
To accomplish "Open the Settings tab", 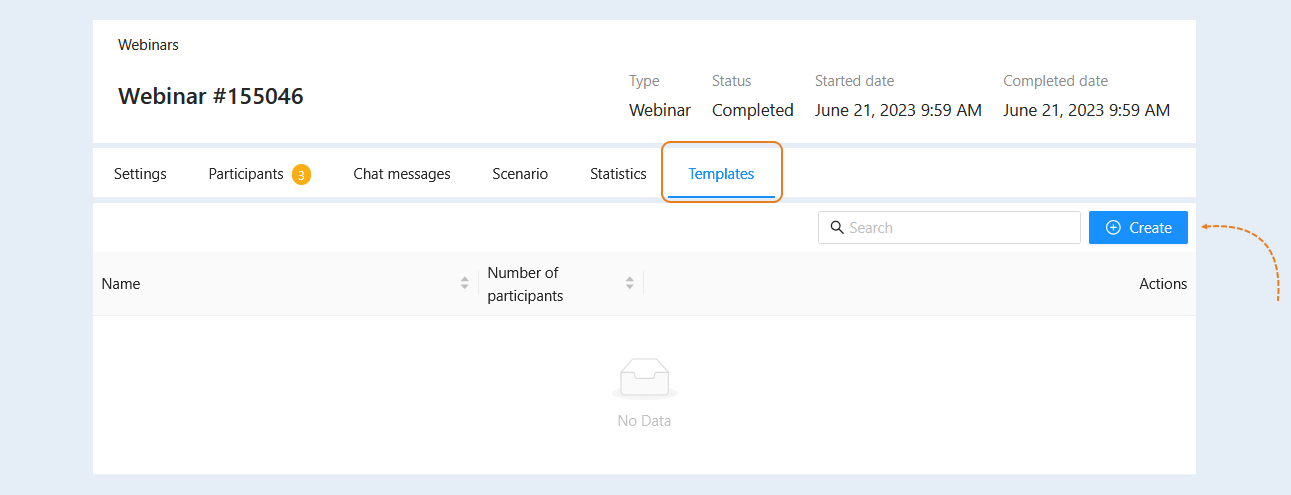I will coord(140,174).
